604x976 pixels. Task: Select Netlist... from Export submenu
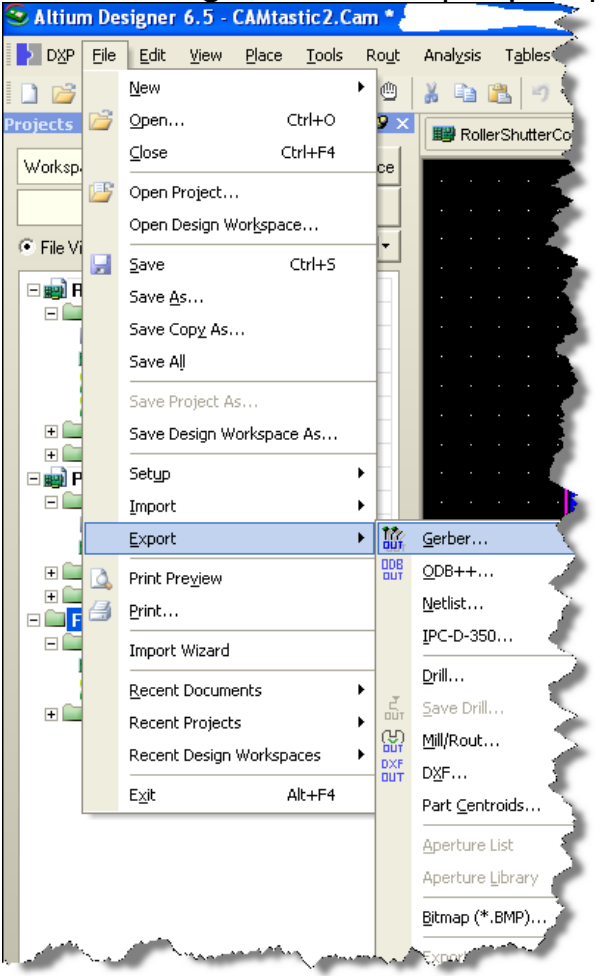(453, 604)
